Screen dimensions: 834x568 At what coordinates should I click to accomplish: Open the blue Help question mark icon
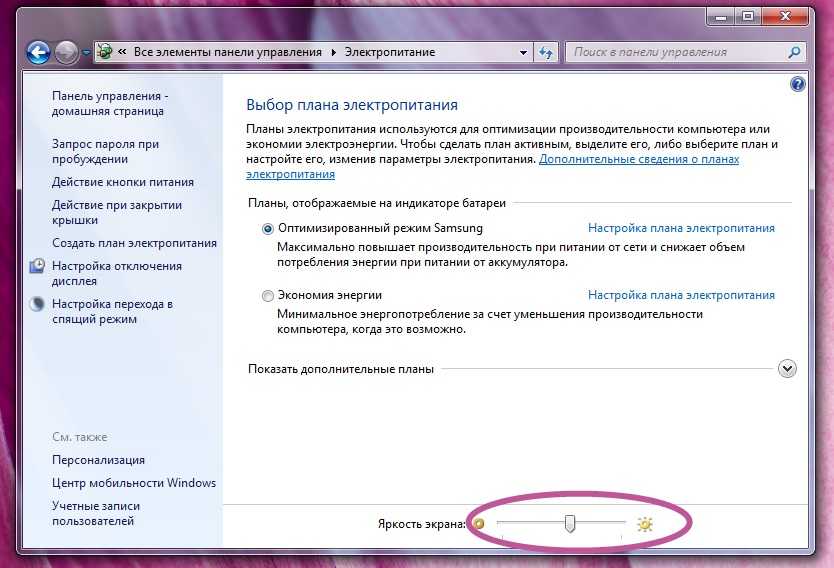[x=797, y=84]
